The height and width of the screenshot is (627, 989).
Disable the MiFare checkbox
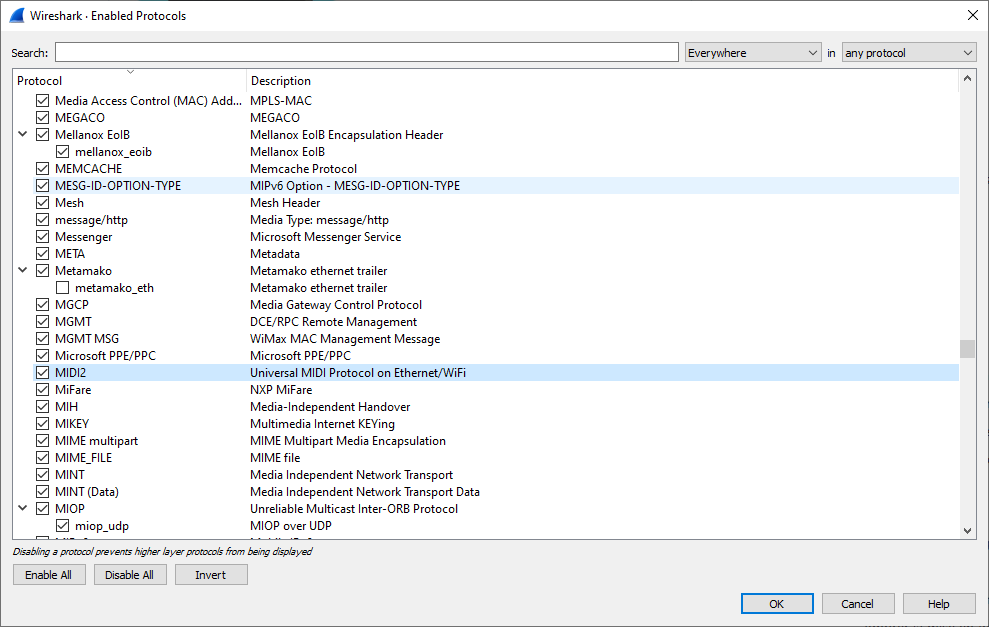(42, 390)
